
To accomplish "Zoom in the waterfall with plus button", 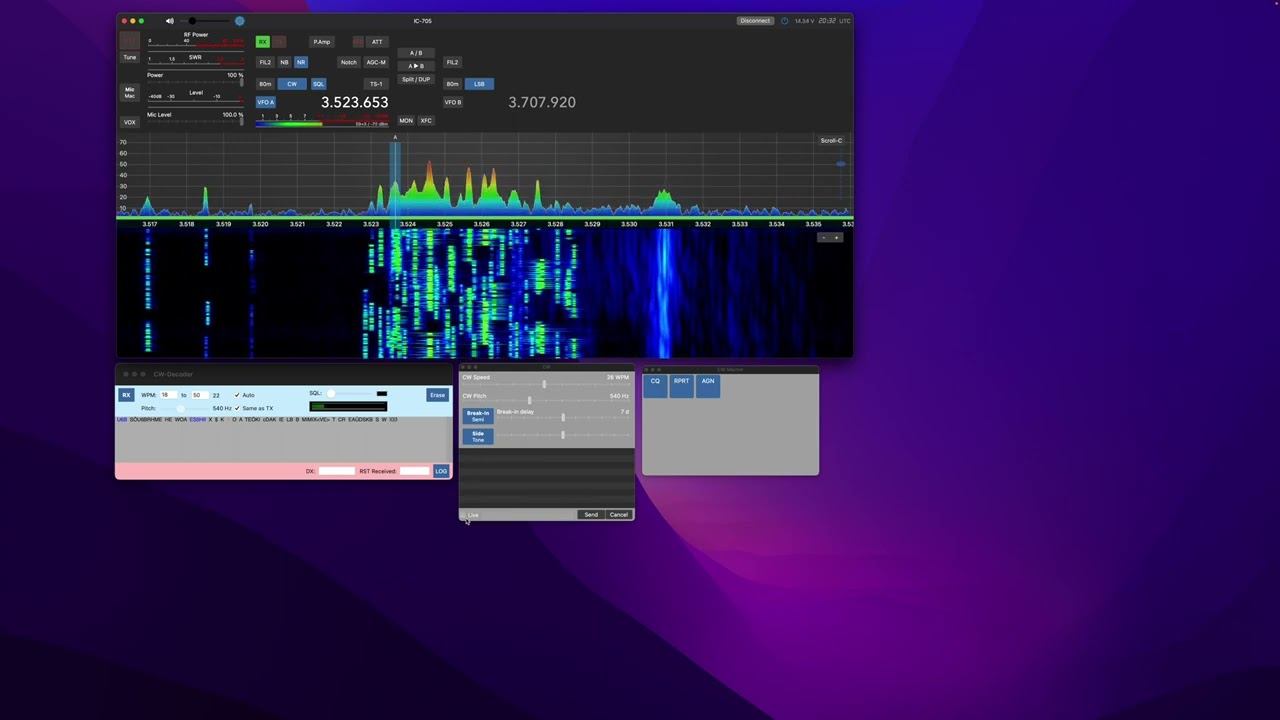I will coord(837,238).
